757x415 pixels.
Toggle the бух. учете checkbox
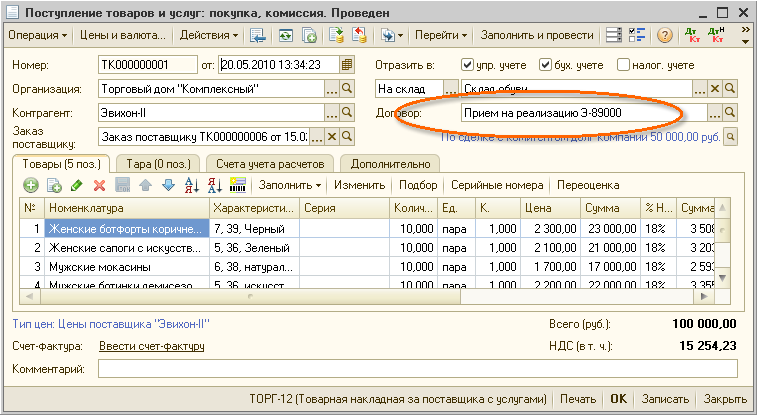click(545, 65)
